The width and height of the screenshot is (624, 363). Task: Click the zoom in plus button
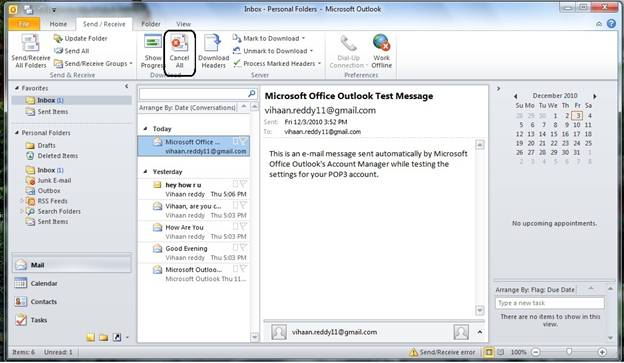pos(602,352)
